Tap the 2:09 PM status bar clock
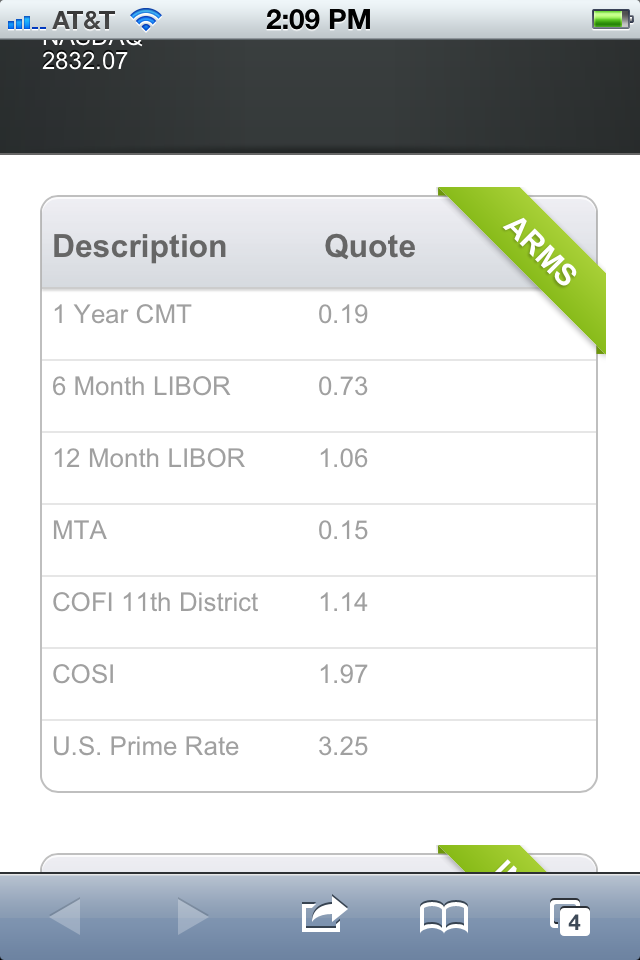The image size is (640, 960). [318, 20]
